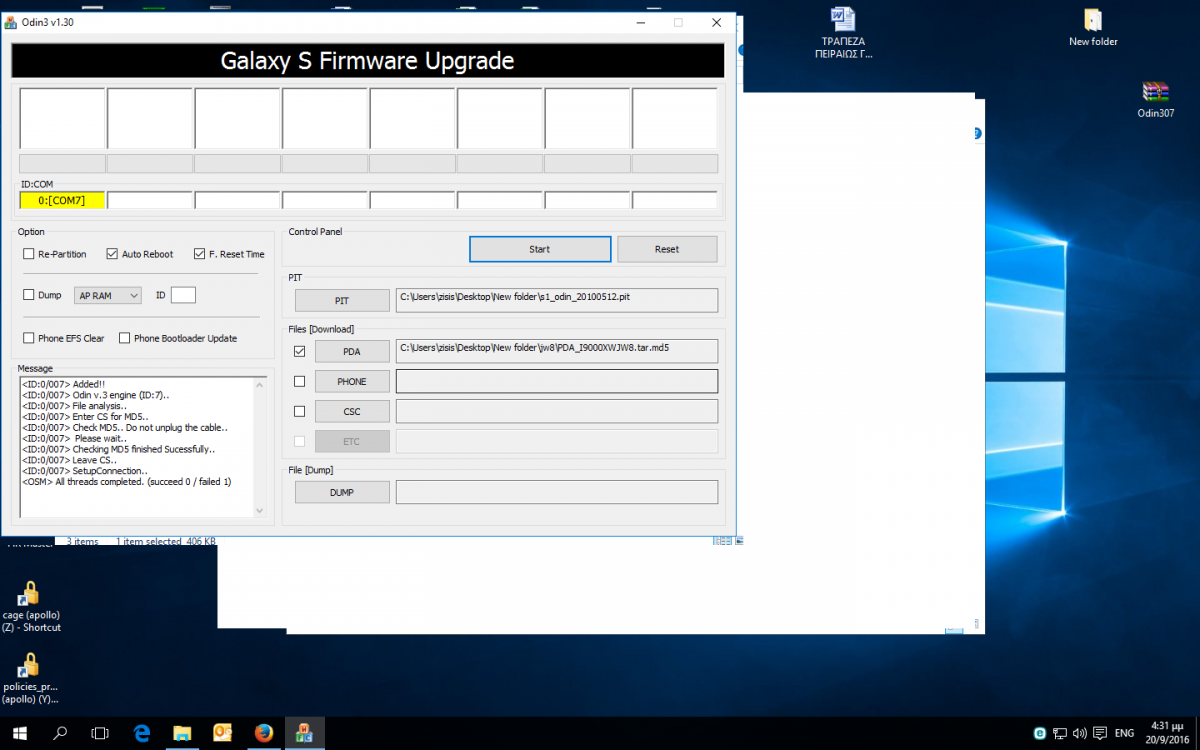
Task: Open the New folder desktop icon
Action: pos(1093,28)
